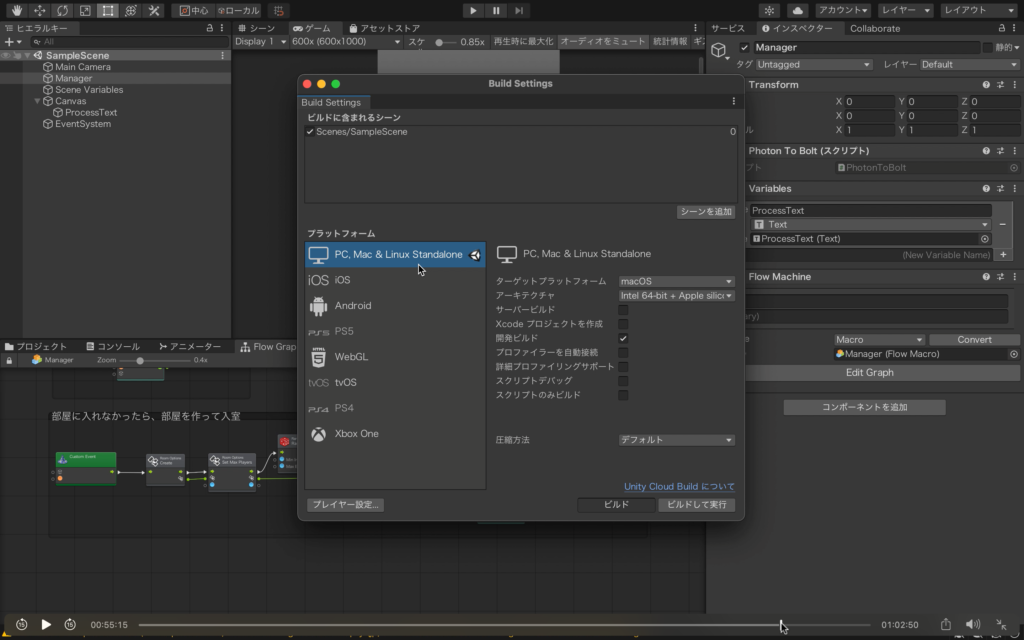The image size is (1024, 640).
Task: Skip forward 15 seconds in video player
Action: 70,624
